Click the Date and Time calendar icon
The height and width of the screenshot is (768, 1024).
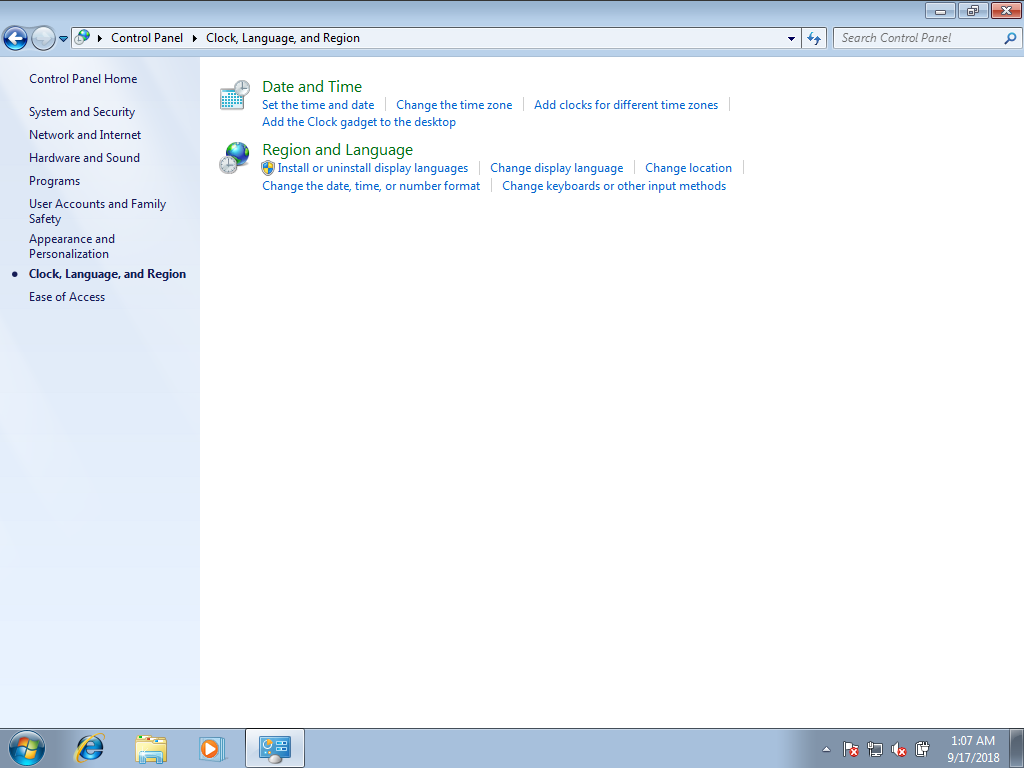(234, 95)
